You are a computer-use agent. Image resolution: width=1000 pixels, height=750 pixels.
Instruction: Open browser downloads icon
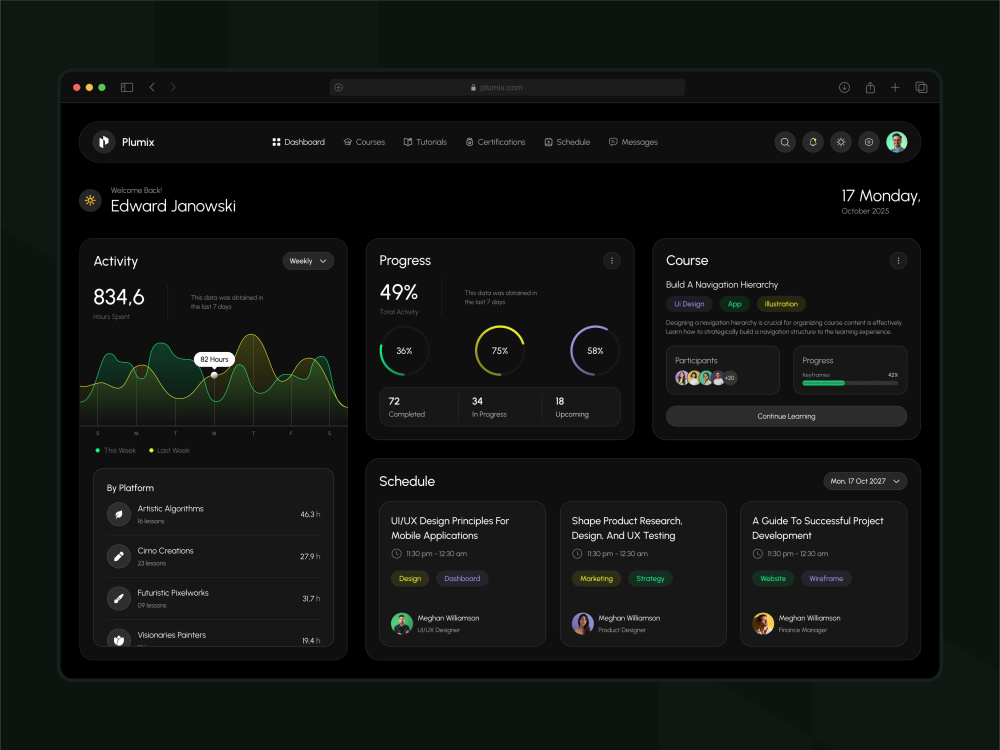point(844,87)
